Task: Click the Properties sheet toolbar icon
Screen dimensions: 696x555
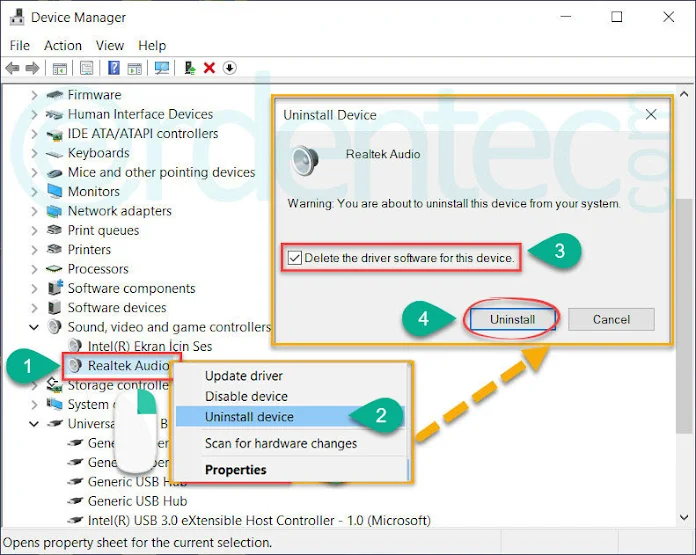Action: tap(87, 68)
